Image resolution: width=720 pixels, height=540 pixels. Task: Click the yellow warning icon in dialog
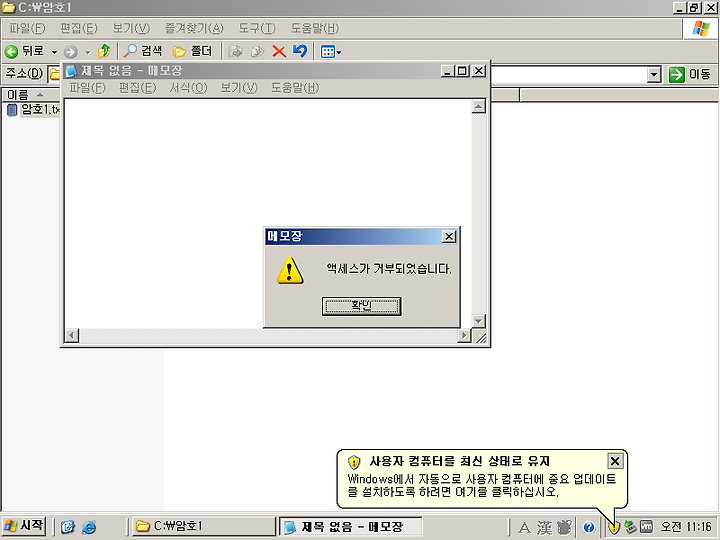click(x=290, y=270)
